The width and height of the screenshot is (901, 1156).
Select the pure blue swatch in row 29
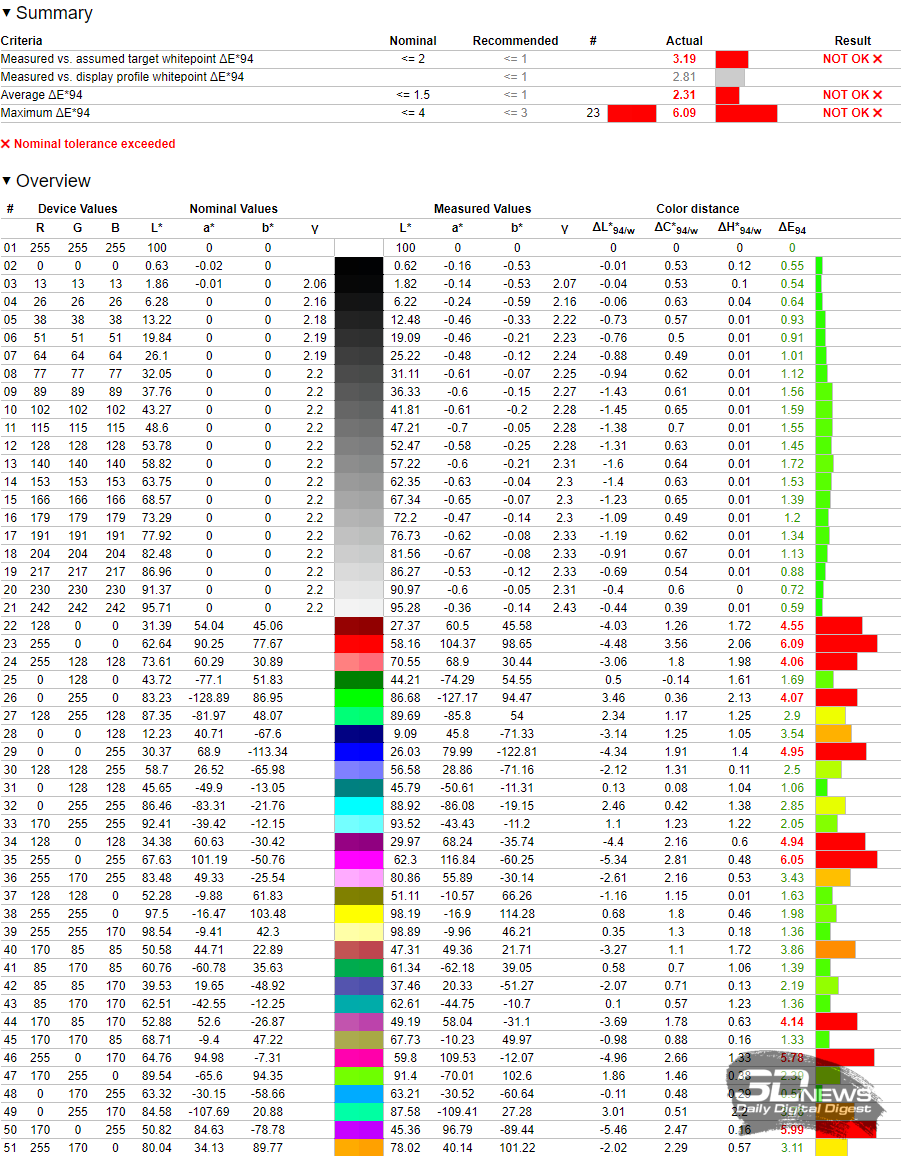click(359, 751)
